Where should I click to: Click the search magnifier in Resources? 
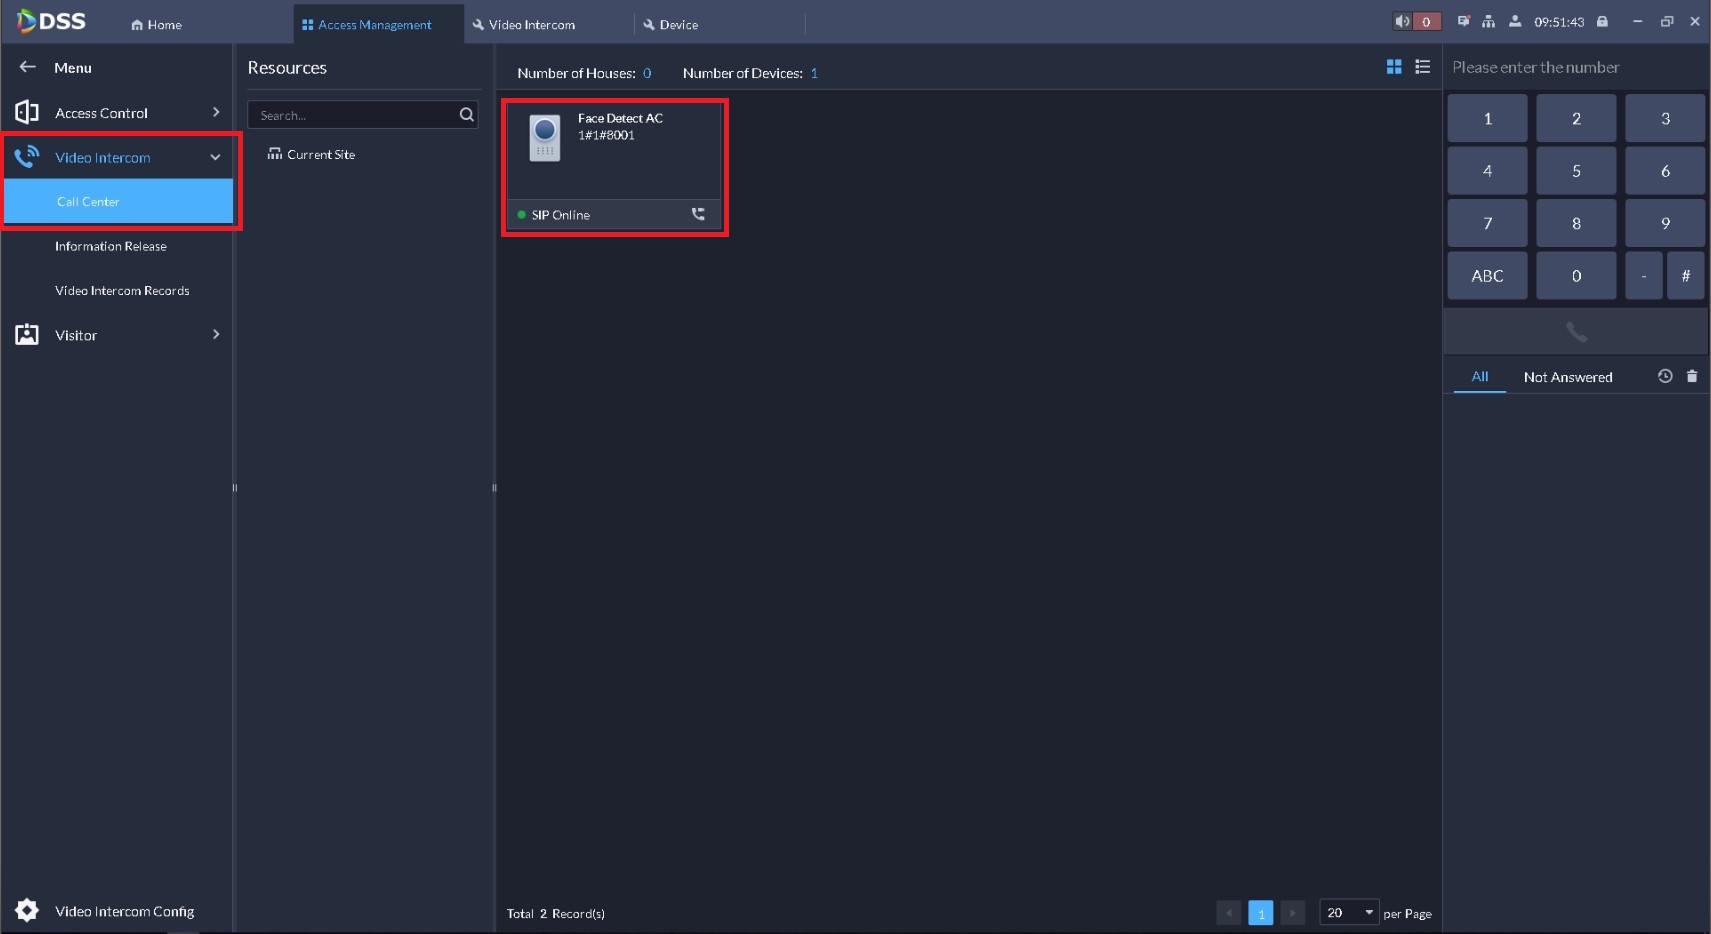point(466,115)
